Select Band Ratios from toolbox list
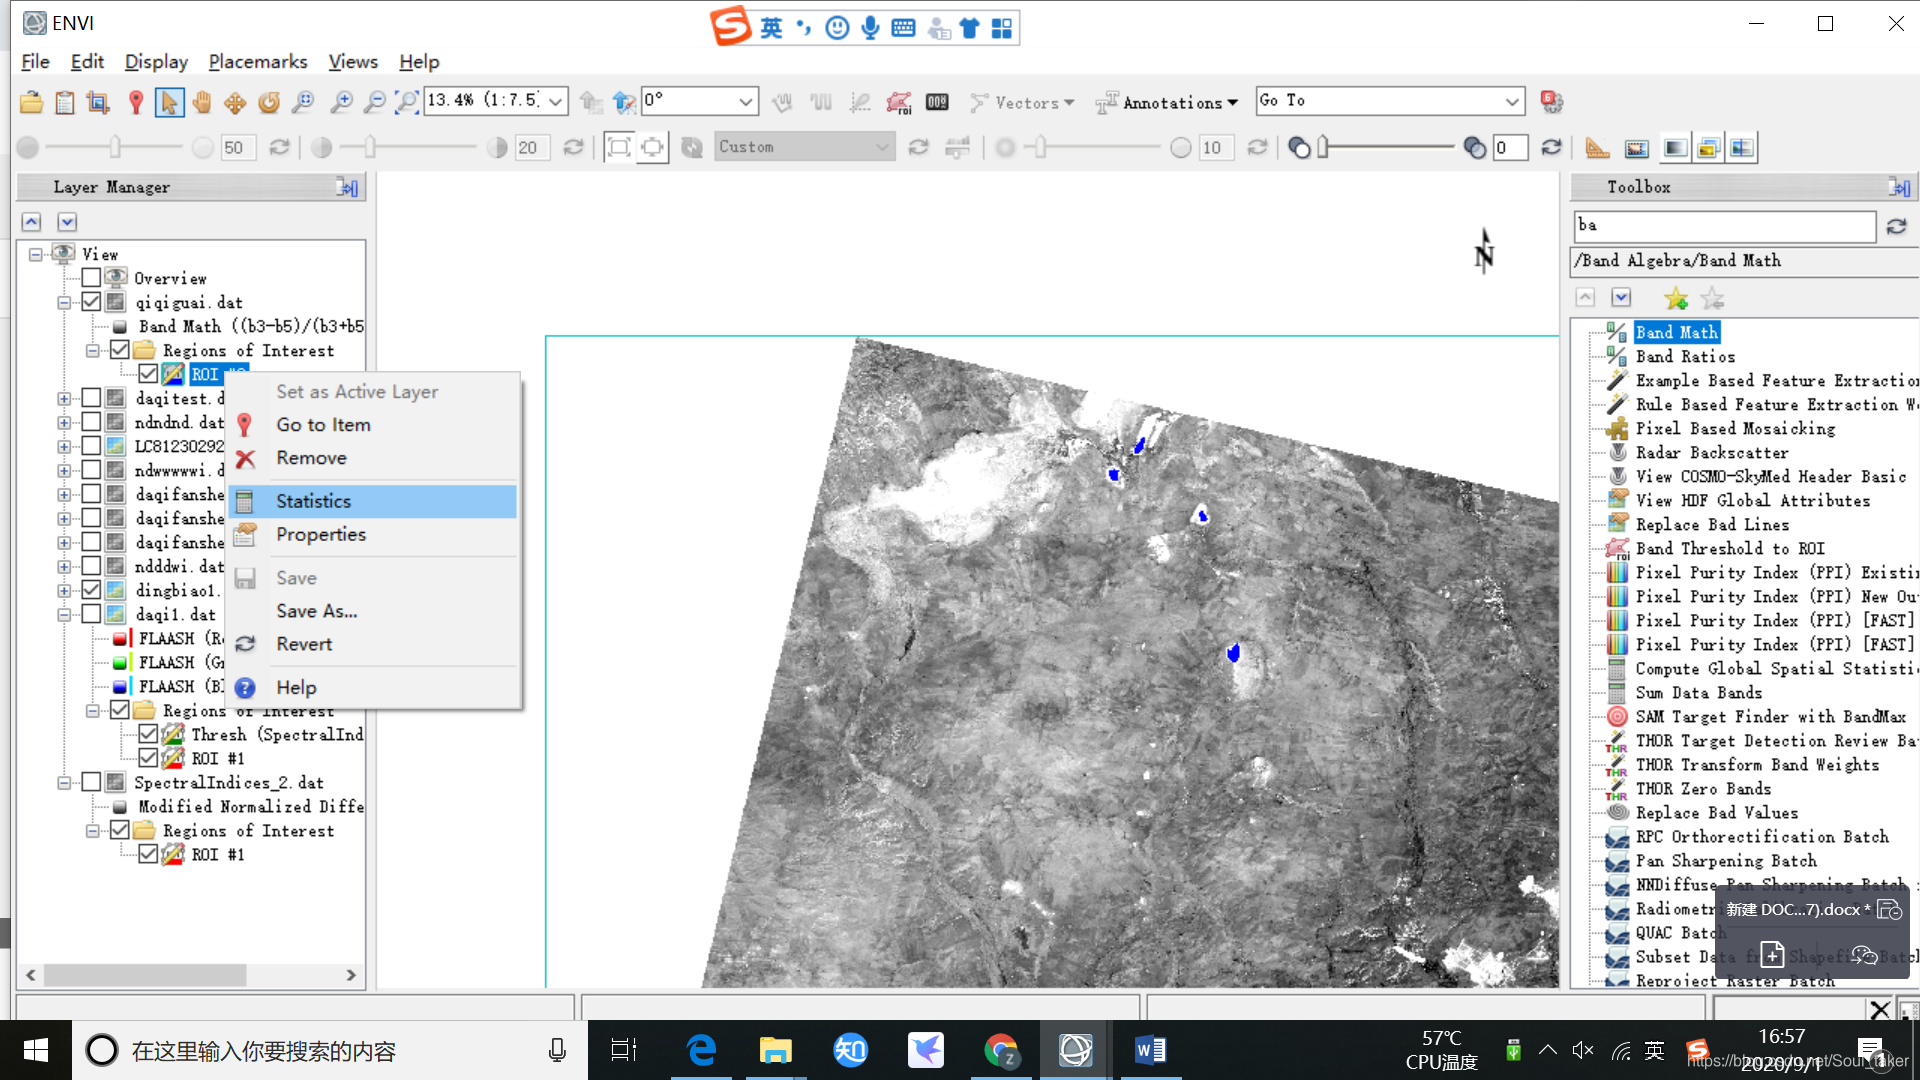 click(x=1685, y=356)
